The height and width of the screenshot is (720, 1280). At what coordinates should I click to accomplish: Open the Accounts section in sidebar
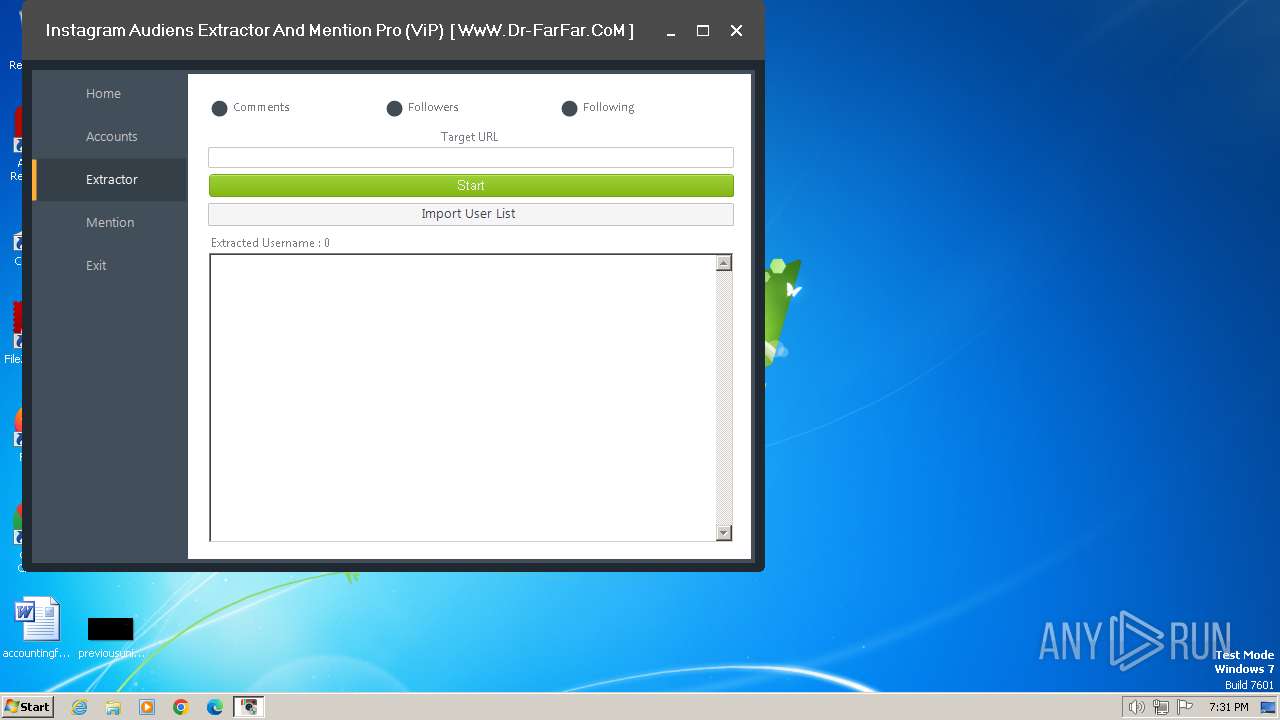(111, 137)
